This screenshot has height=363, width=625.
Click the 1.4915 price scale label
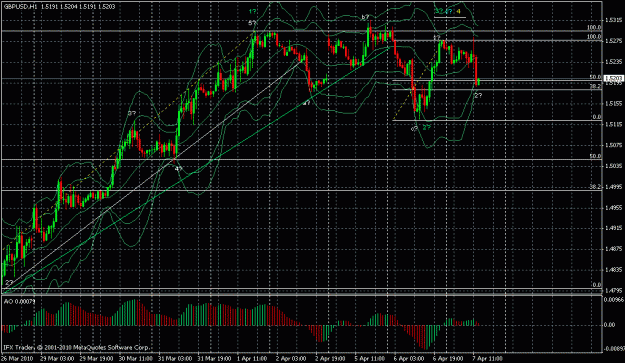click(x=613, y=228)
